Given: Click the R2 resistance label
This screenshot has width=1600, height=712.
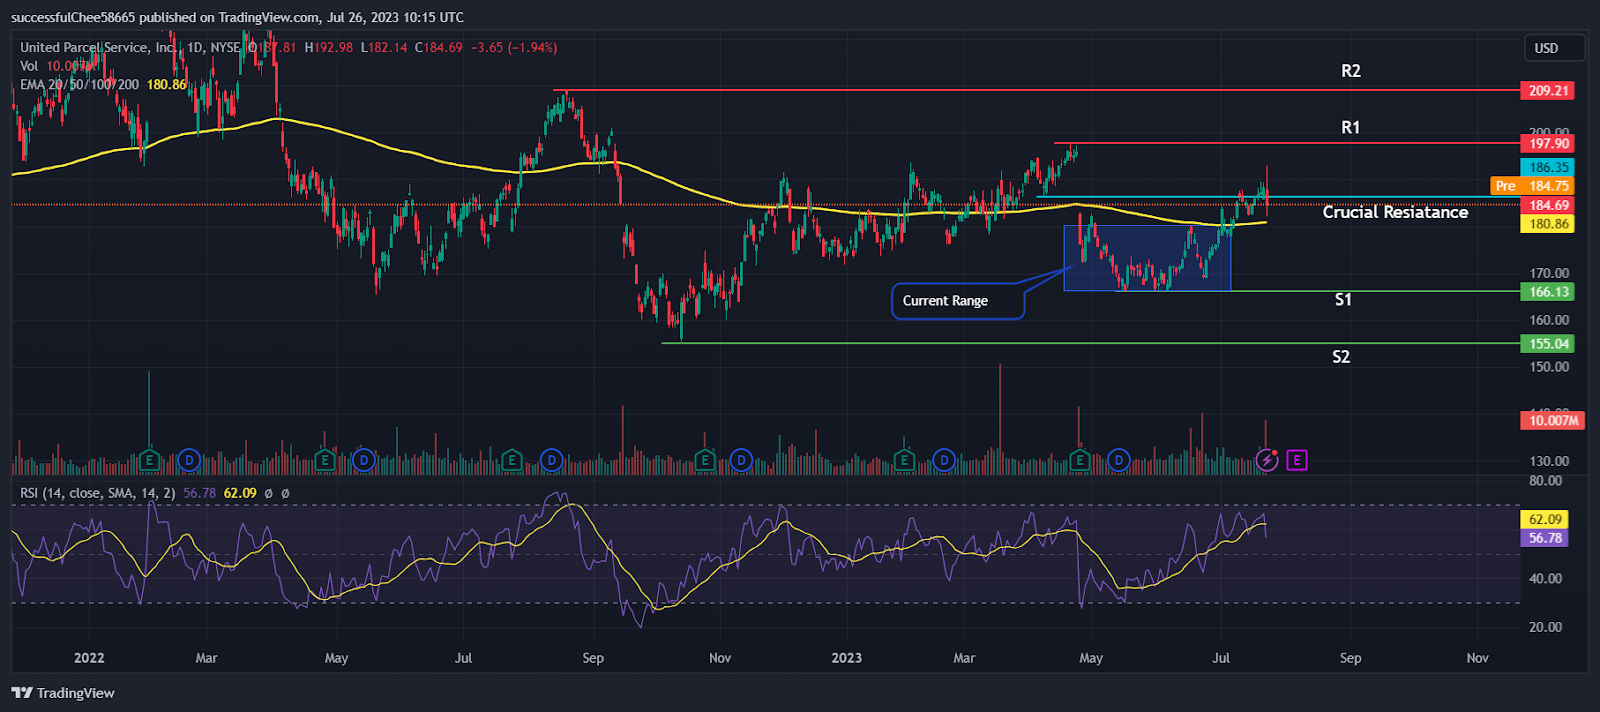Looking at the screenshot, I should pos(1351,71).
